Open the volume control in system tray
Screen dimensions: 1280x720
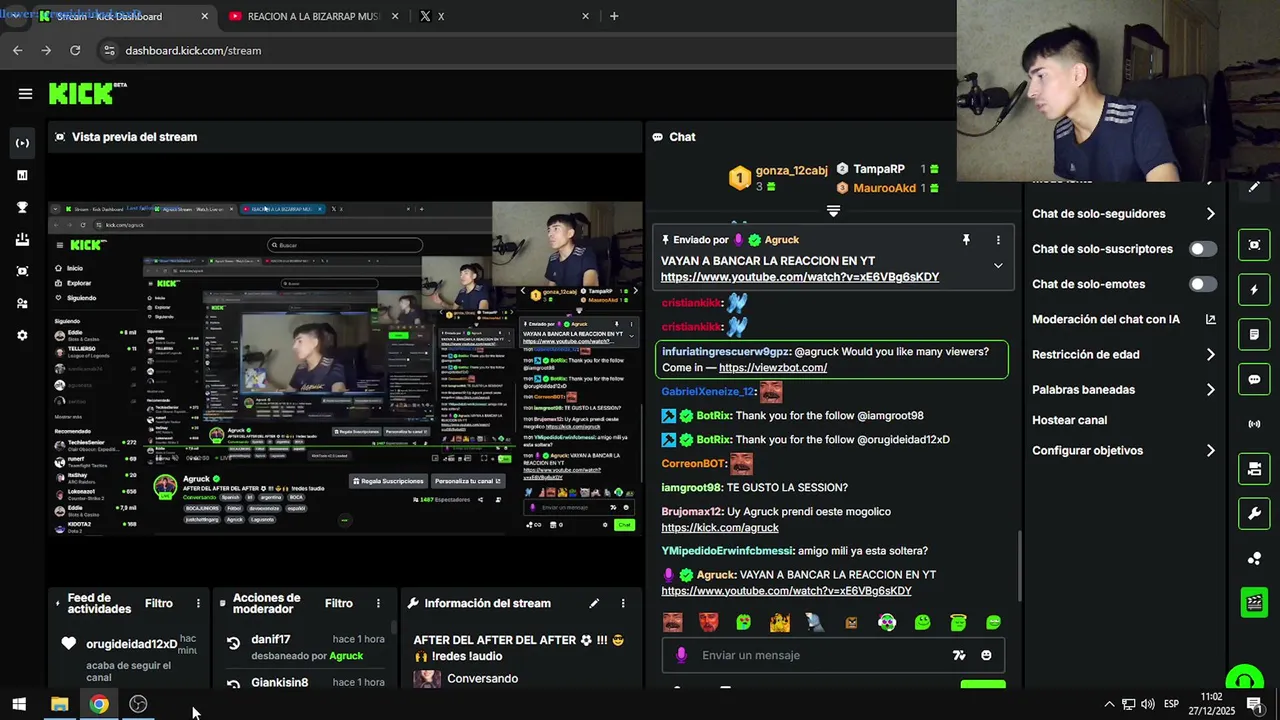click(x=1148, y=704)
